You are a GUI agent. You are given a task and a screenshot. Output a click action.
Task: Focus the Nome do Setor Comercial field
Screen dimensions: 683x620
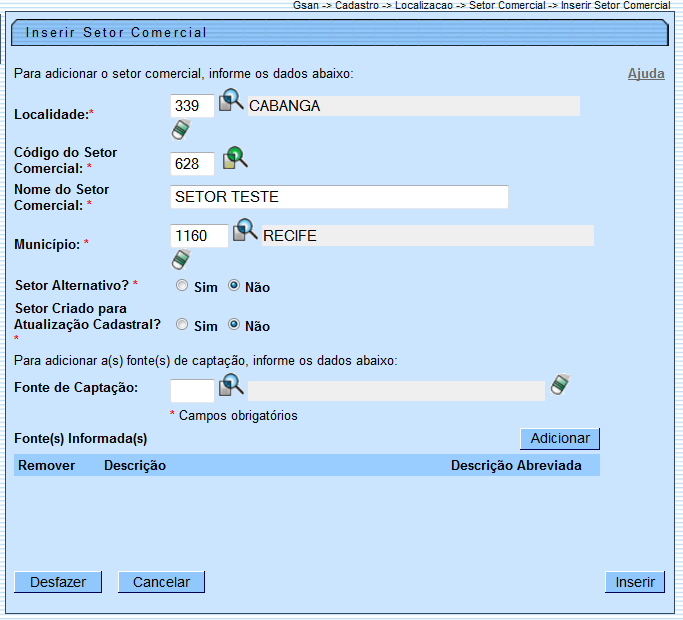tap(339, 197)
